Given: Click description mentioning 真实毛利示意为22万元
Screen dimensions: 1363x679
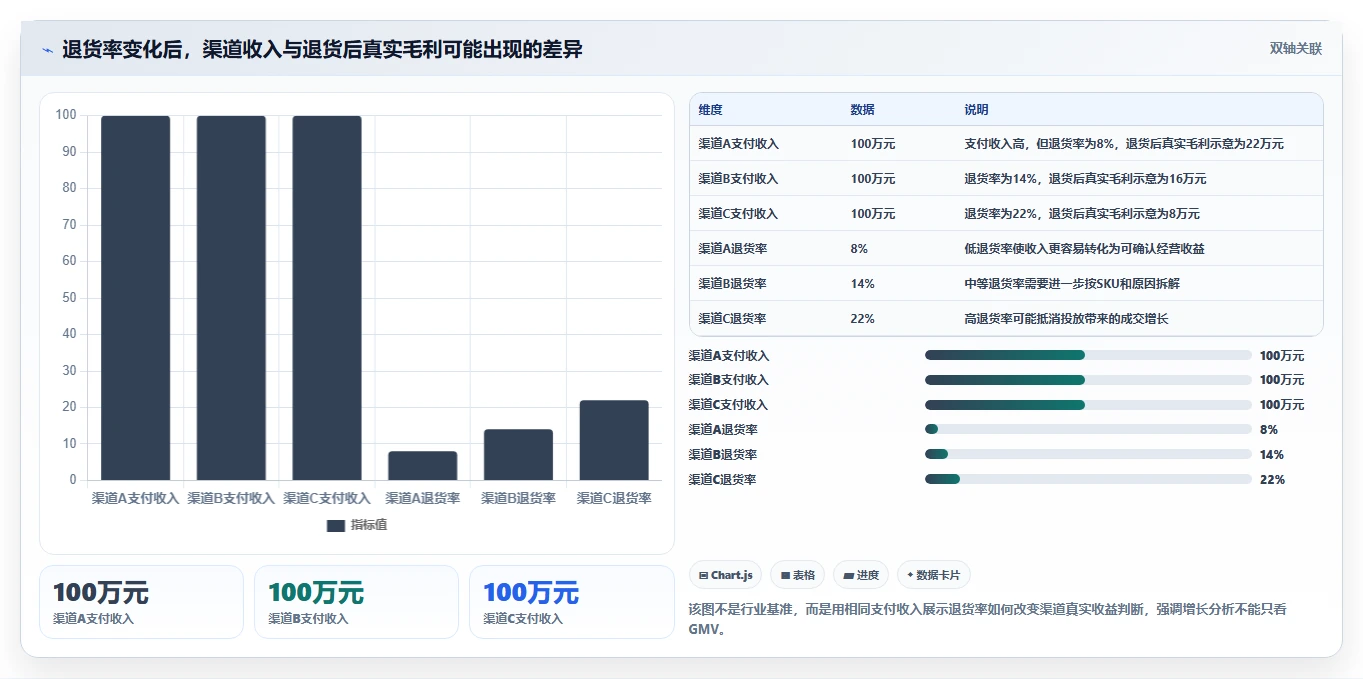Looking at the screenshot, I should (x=1124, y=144).
